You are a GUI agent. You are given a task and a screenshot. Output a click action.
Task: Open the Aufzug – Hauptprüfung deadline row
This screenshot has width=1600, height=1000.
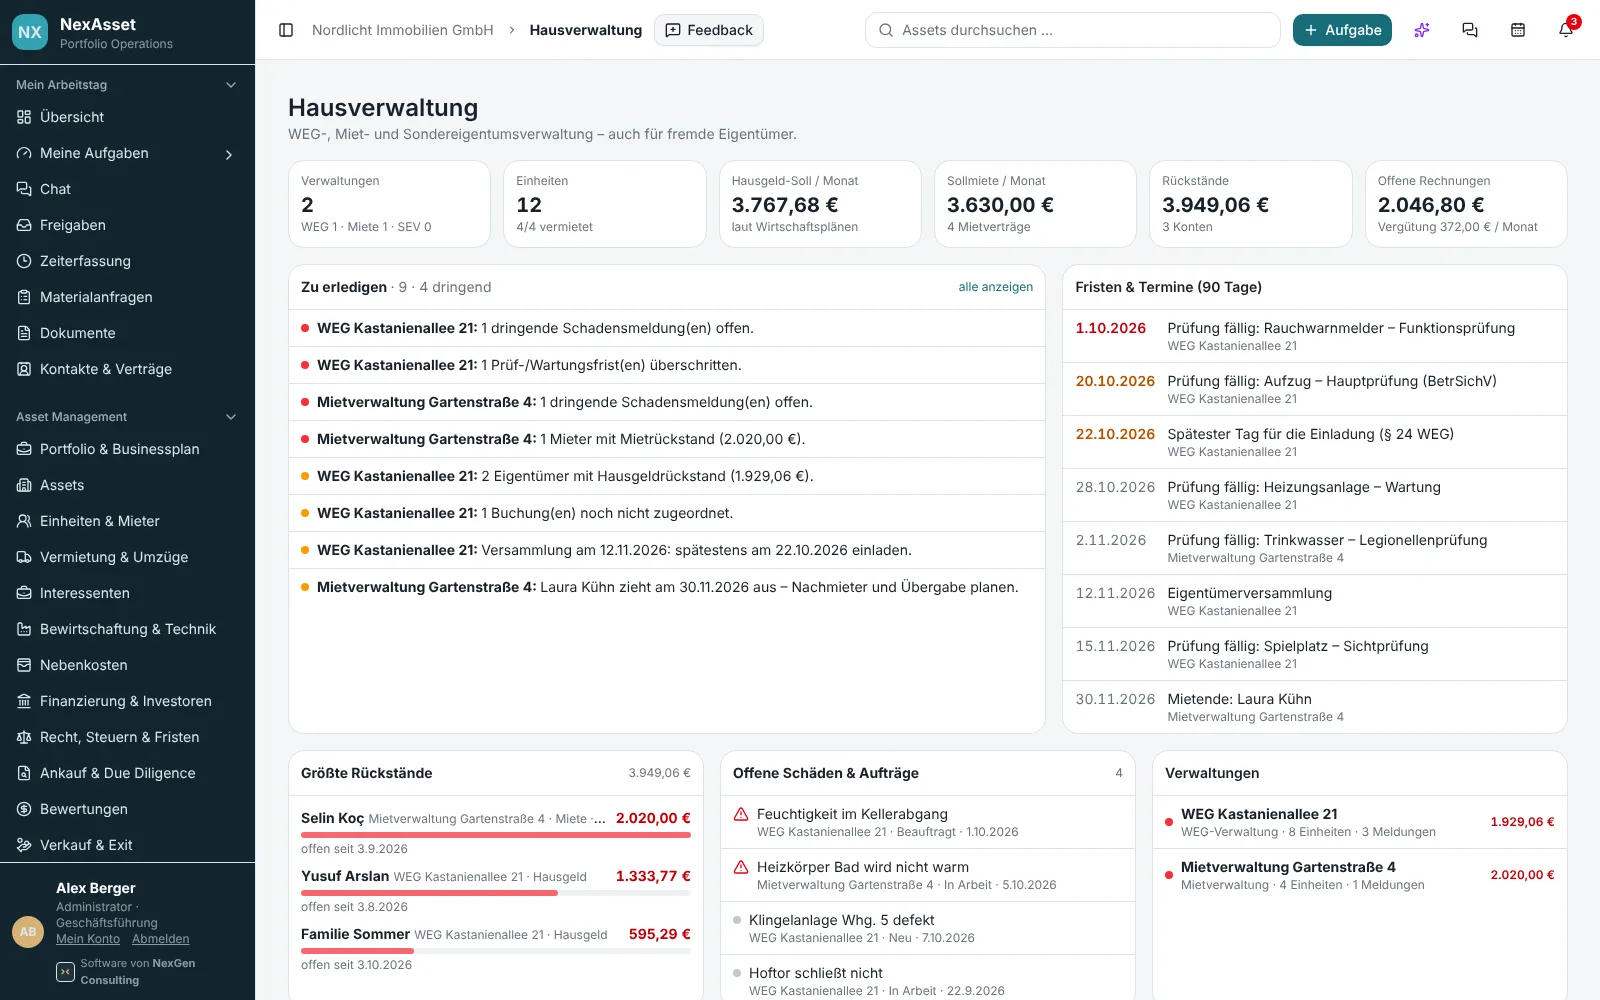pyautogui.click(x=1314, y=389)
